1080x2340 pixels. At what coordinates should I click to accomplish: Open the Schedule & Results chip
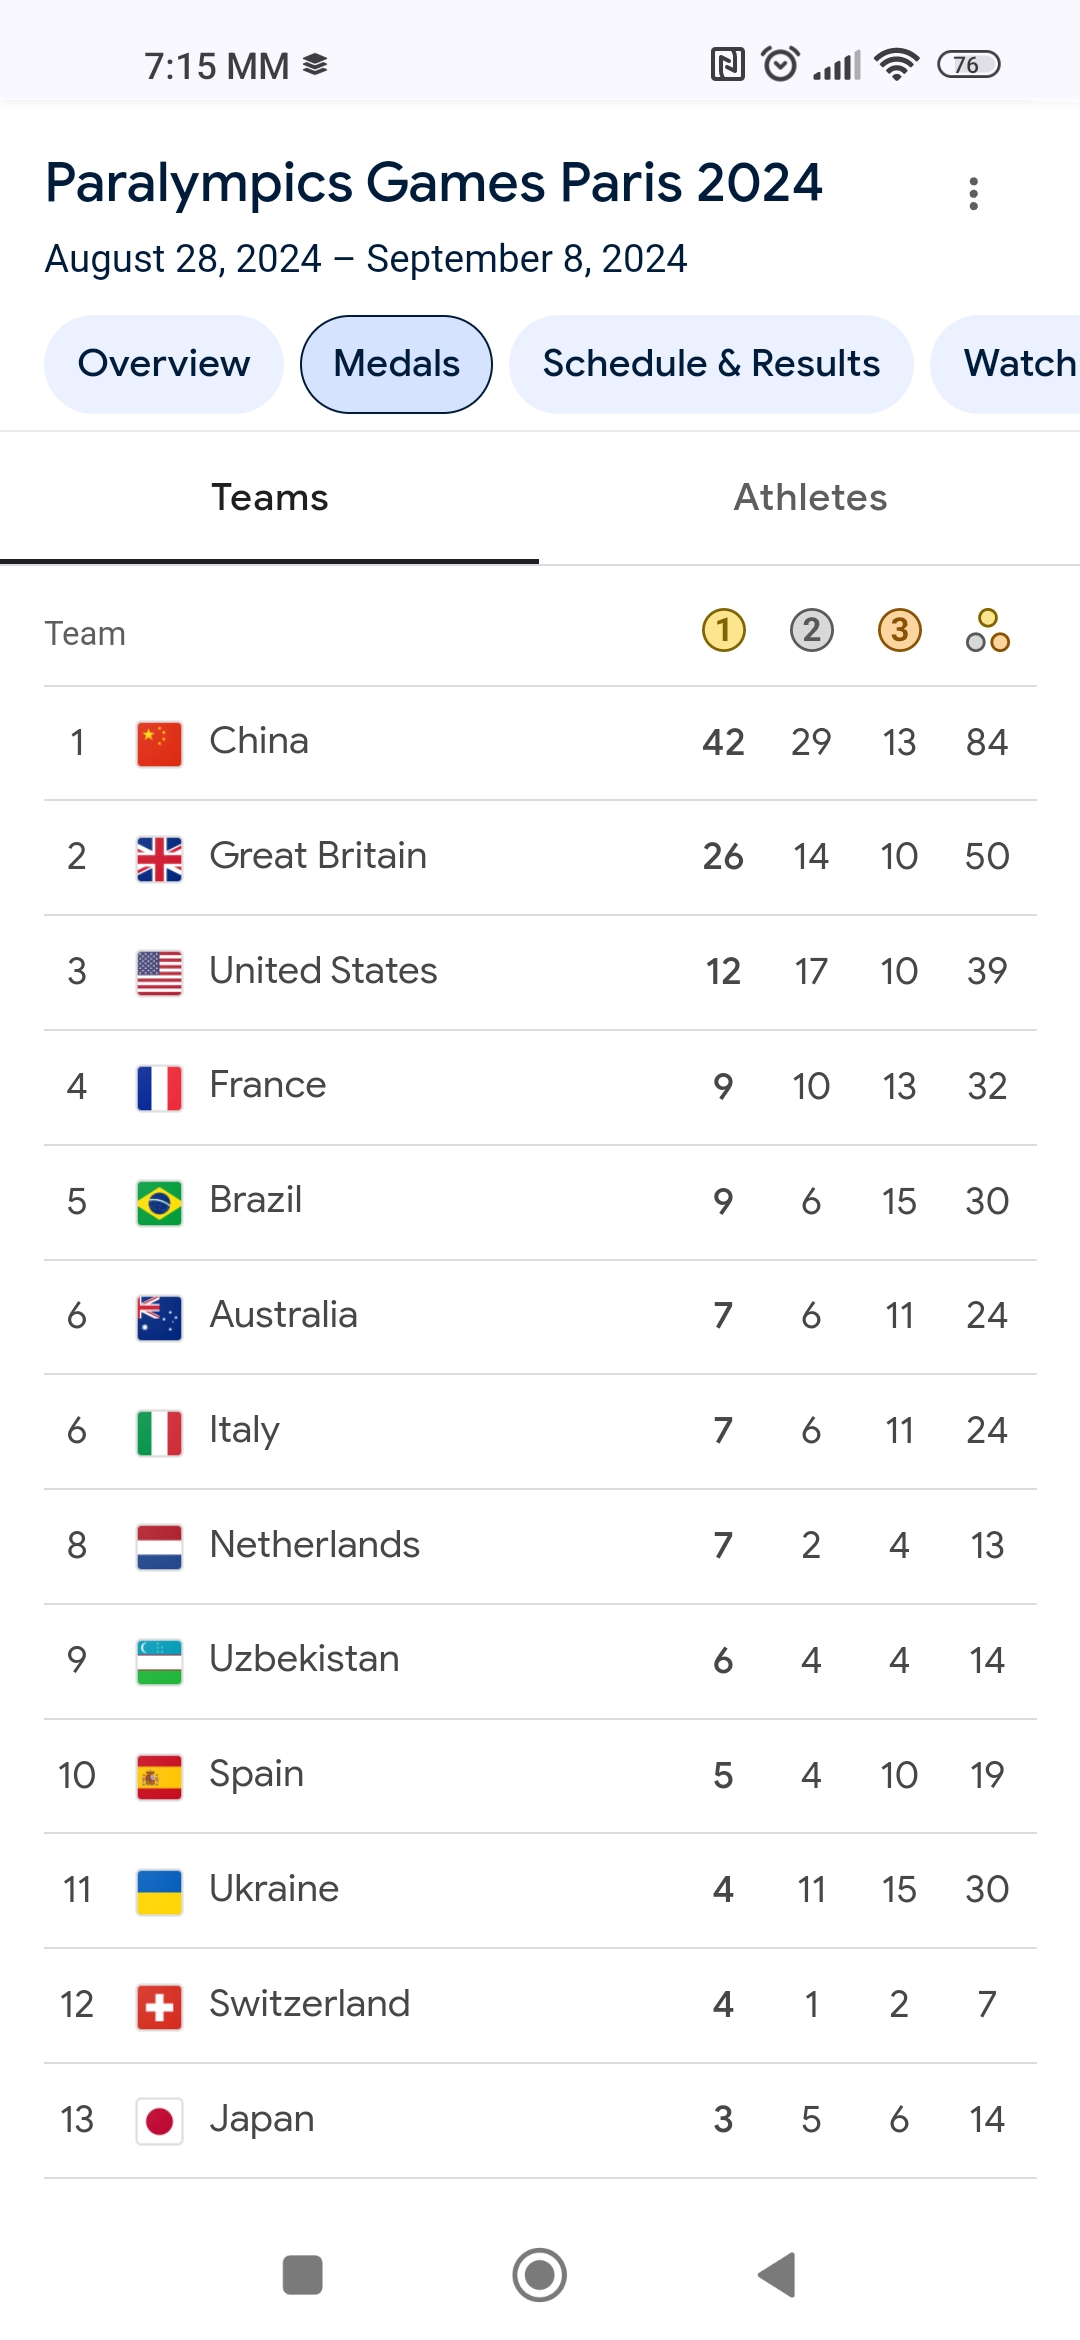click(x=711, y=364)
